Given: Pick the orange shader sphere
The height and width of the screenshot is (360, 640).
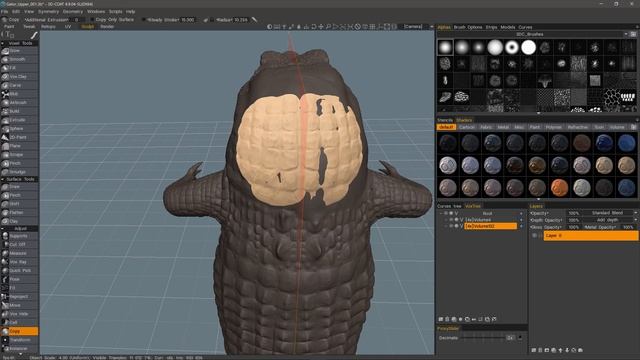Looking at the screenshot, I should coord(559,188).
